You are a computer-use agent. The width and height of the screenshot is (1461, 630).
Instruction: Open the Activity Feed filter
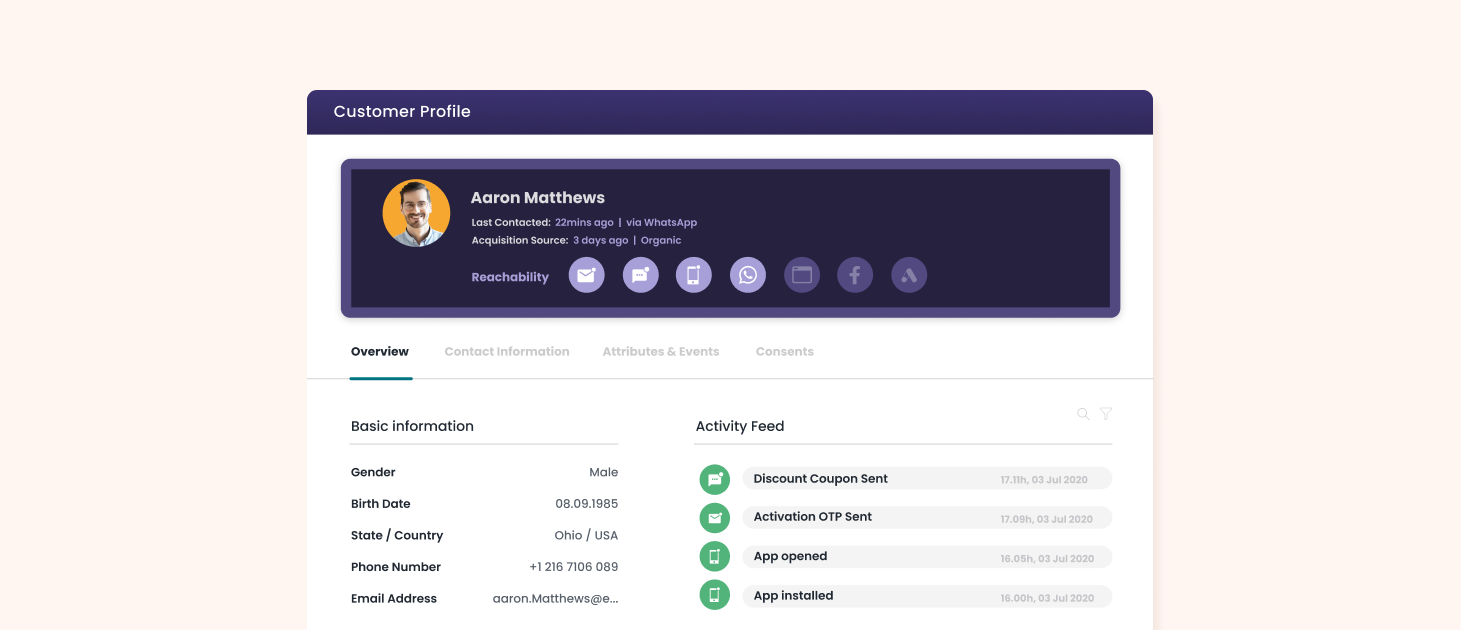coord(1106,414)
